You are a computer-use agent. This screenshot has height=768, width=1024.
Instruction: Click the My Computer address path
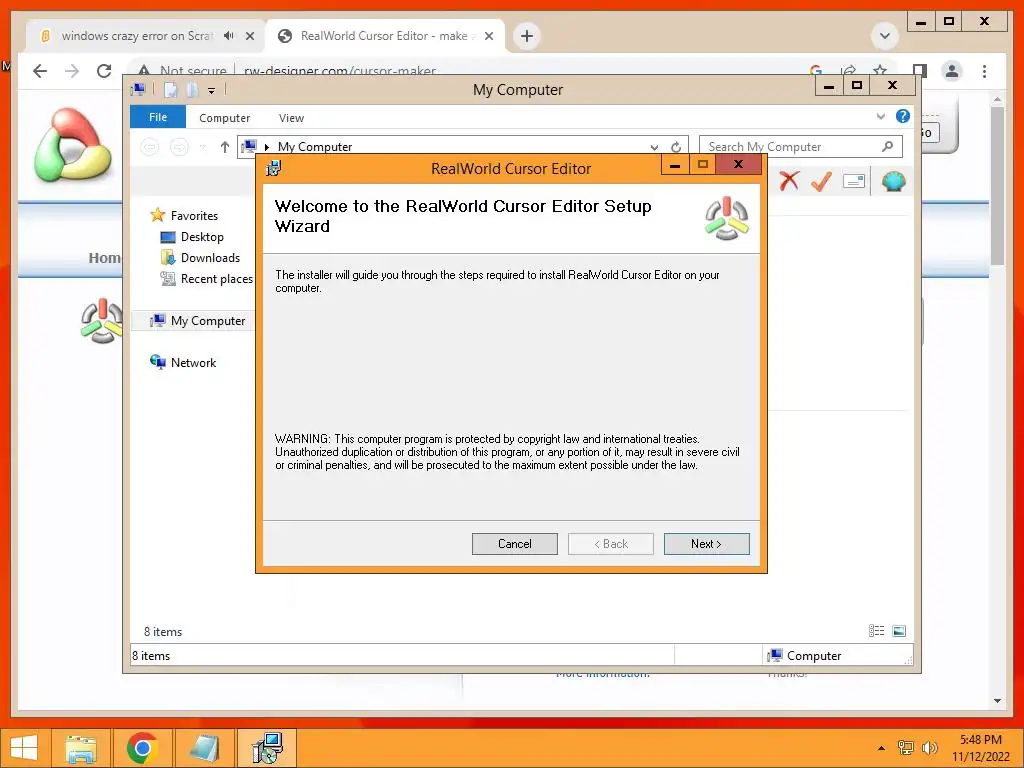(x=315, y=147)
